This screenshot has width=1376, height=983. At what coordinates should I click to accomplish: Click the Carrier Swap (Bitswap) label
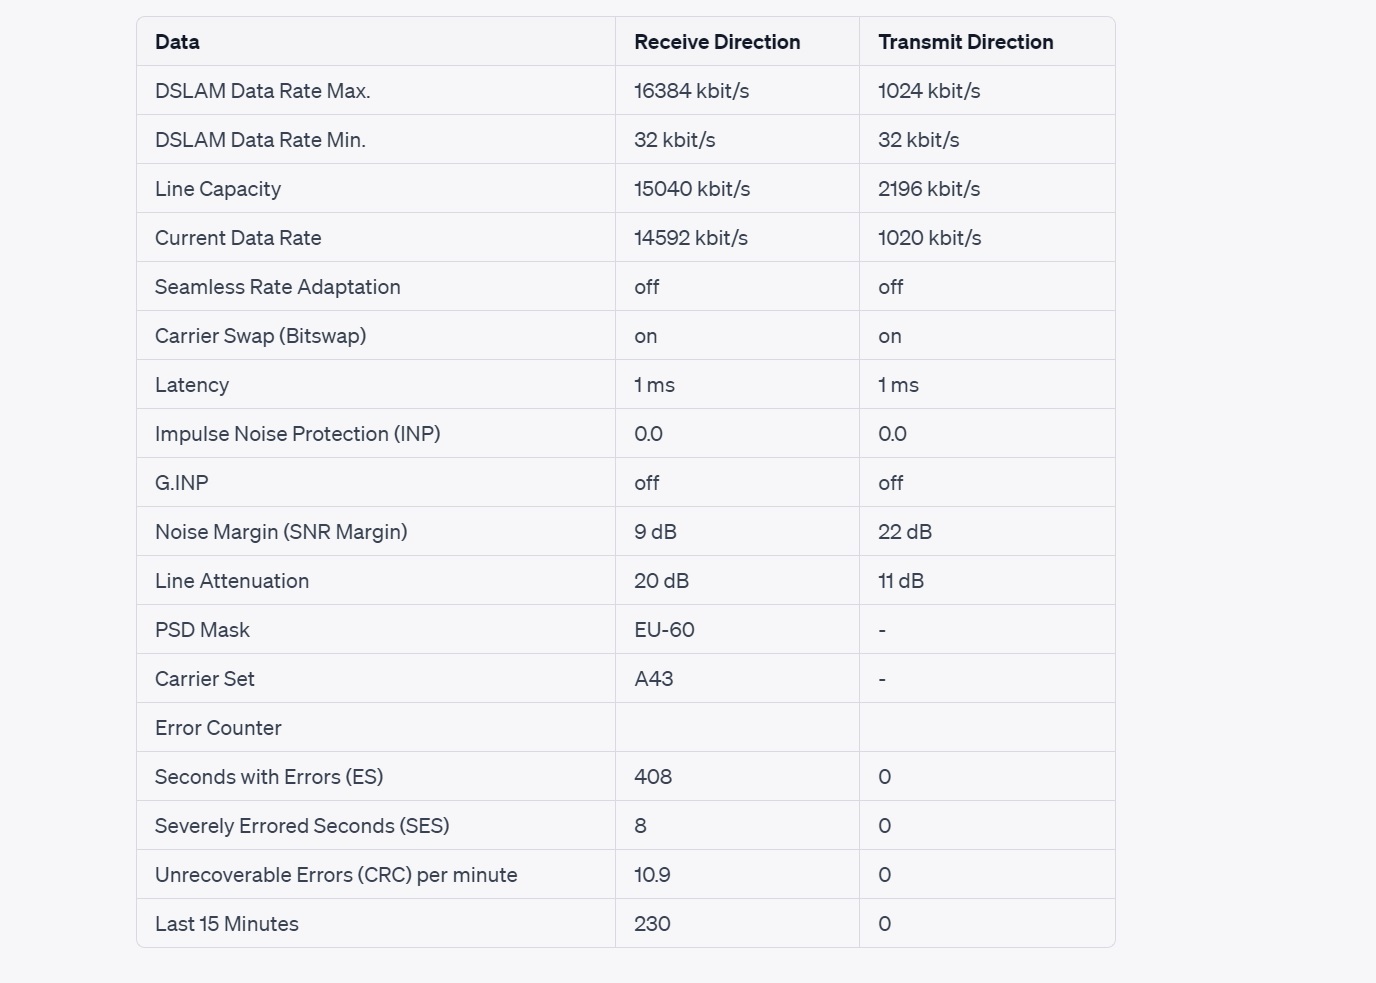261,336
